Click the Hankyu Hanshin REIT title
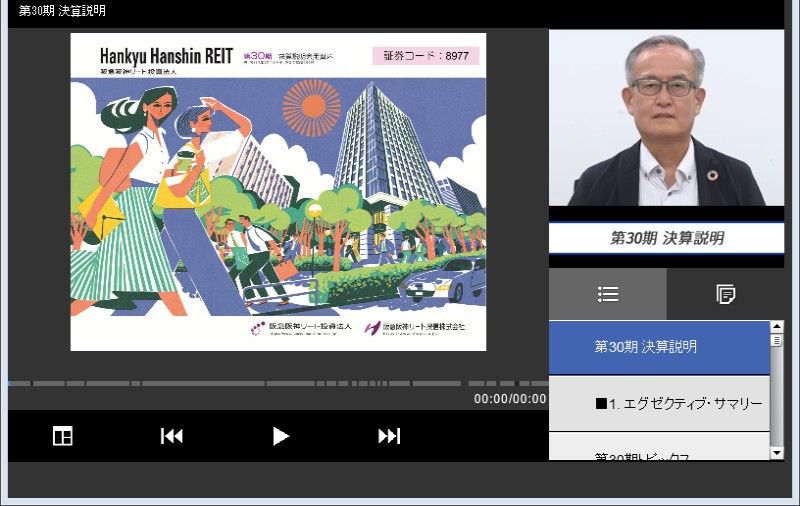 (166, 56)
